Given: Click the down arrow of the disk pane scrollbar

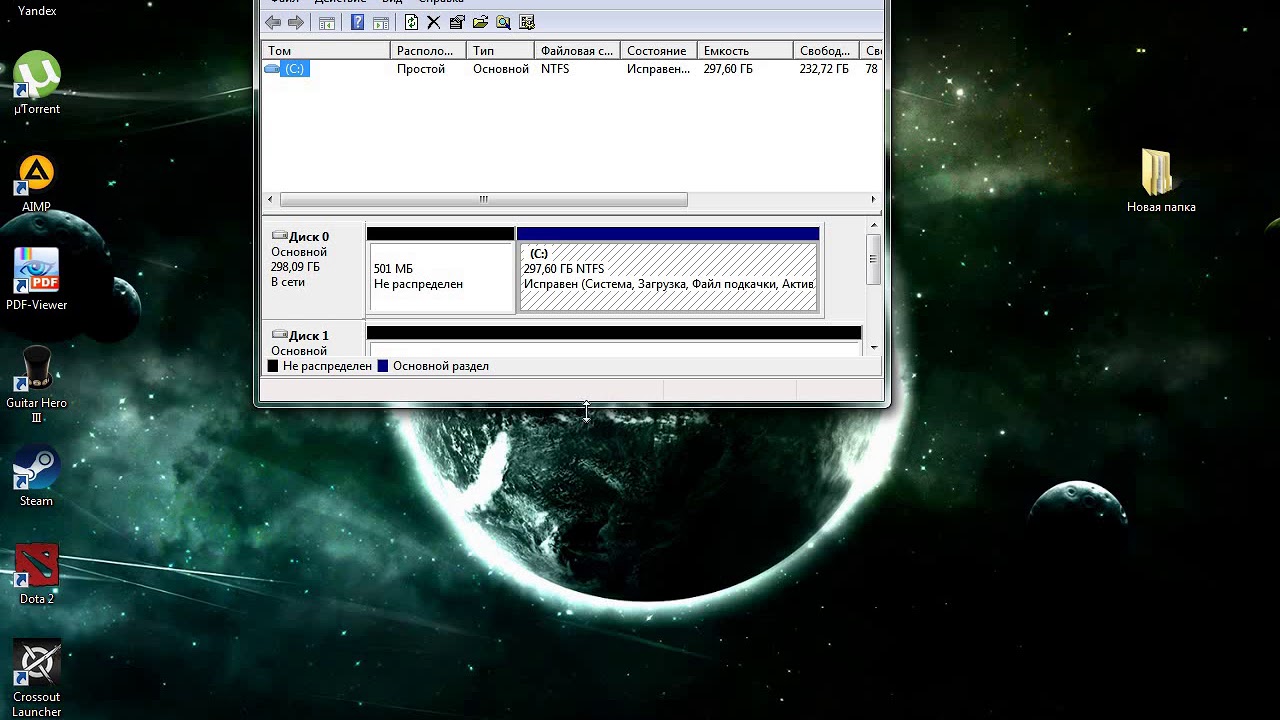Looking at the screenshot, I should (874, 347).
